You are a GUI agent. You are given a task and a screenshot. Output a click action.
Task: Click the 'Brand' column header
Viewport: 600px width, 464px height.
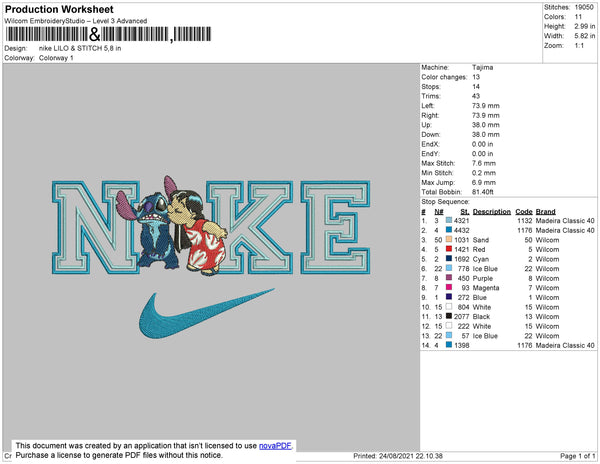pyautogui.click(x=545, y=212)
